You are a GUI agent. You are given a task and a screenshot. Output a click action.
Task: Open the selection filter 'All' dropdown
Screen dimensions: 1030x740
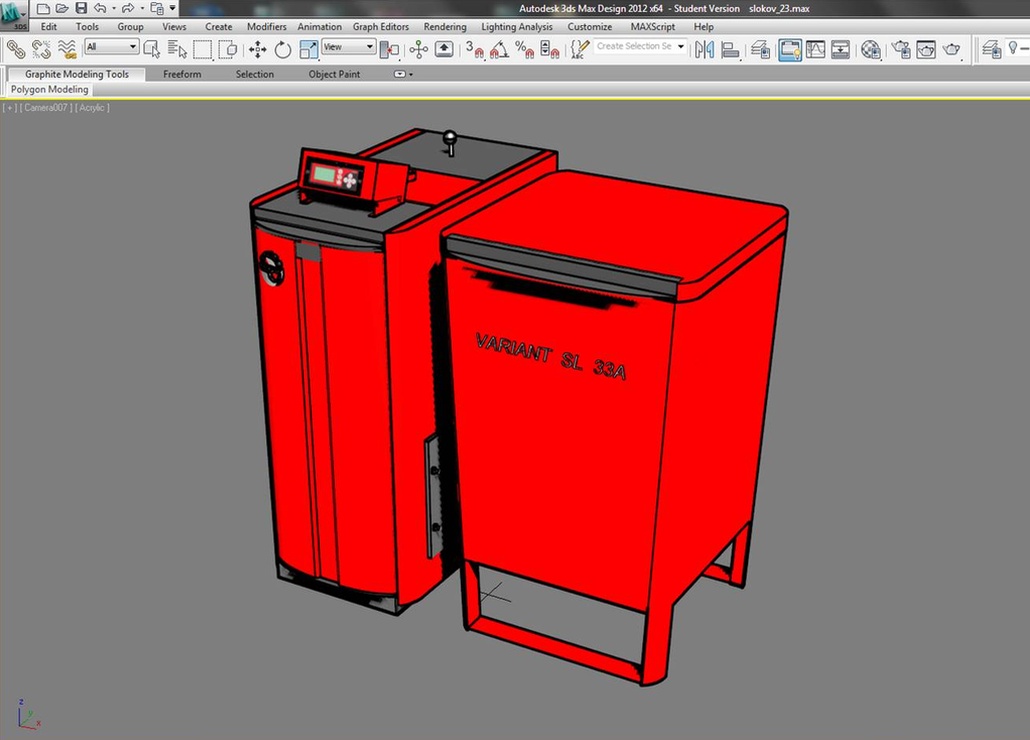coord(112,47)
